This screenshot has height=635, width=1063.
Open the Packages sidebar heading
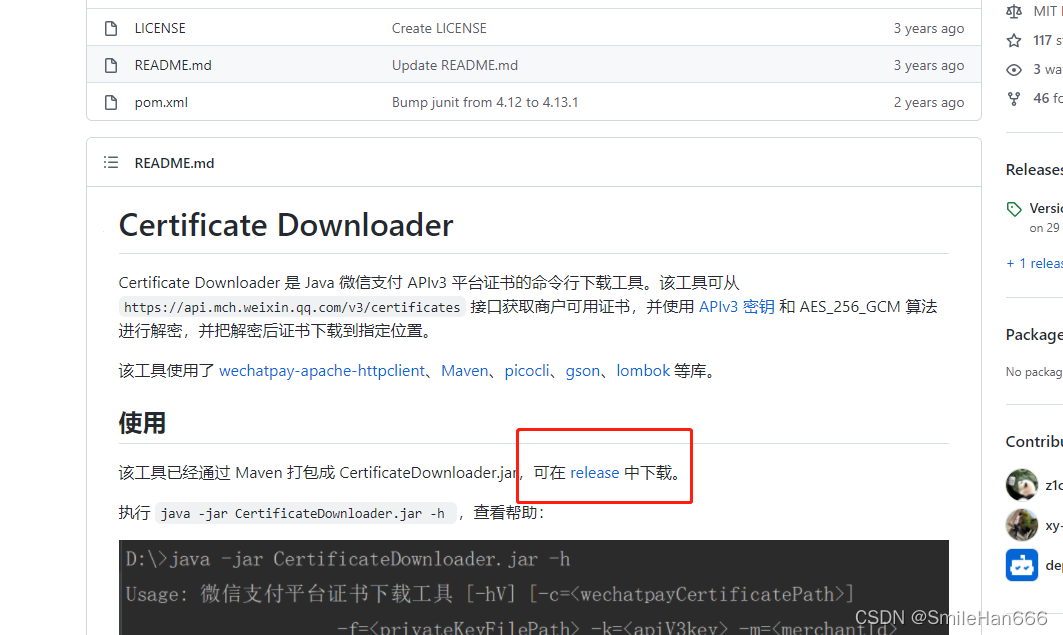click(x=1035, y=335)
